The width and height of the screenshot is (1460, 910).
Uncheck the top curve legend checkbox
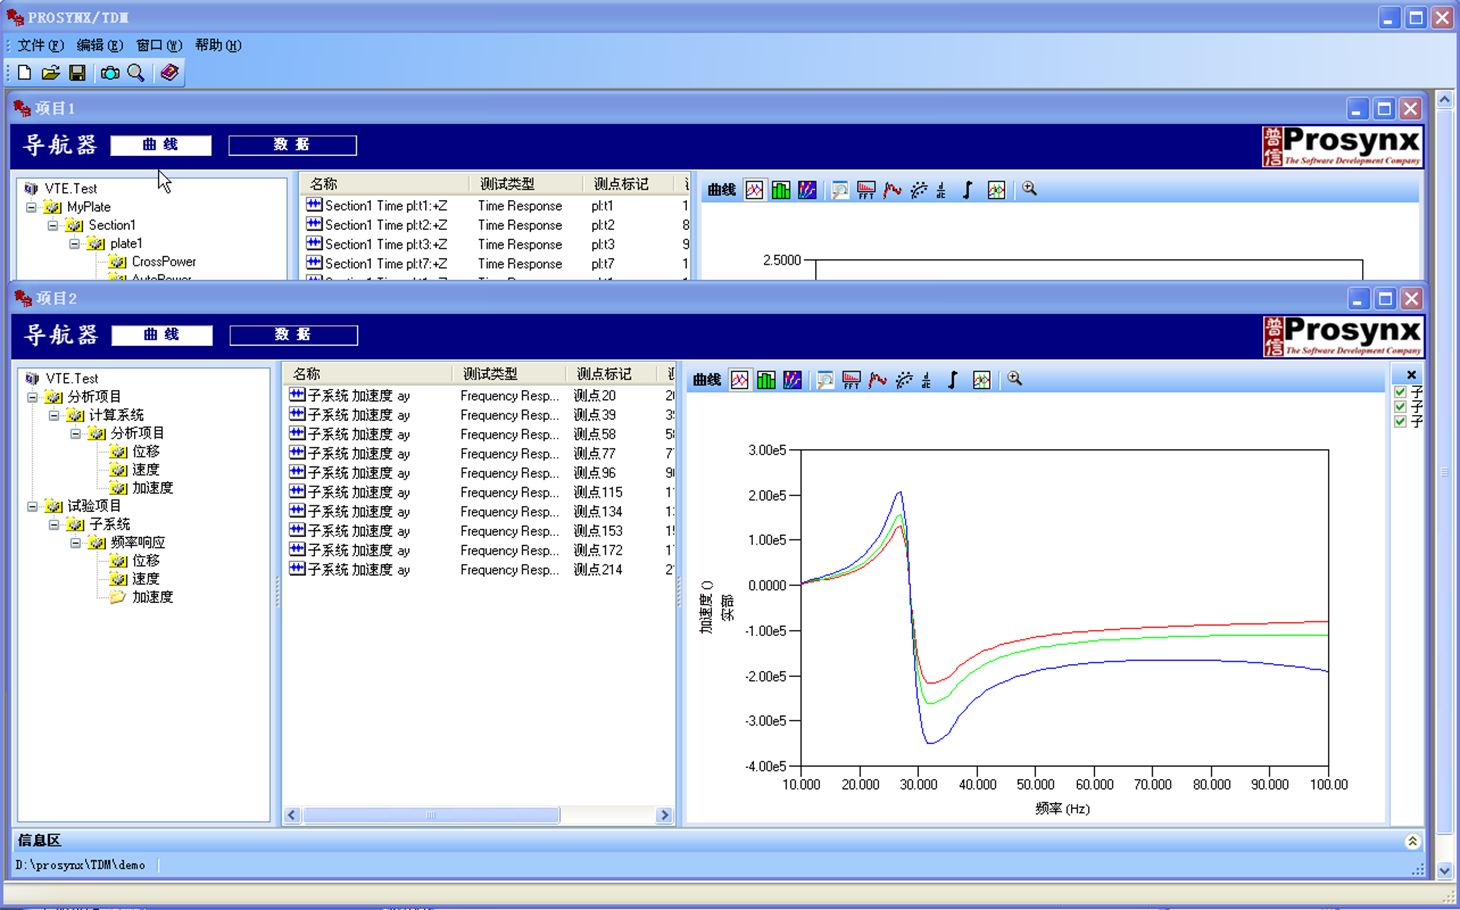[x=1400, y=392]
